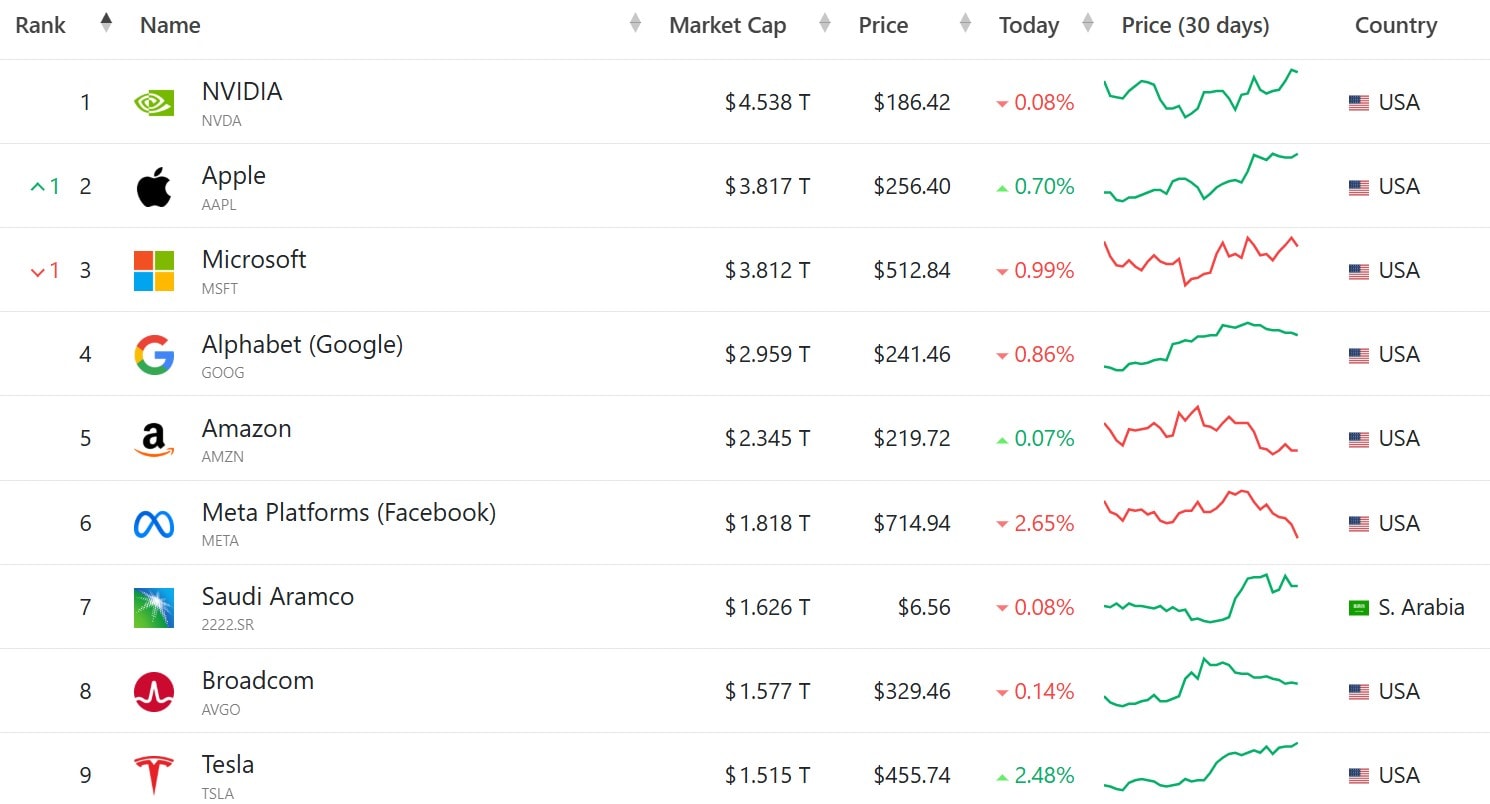Open the Tesla company name link
1490x804 pixels.
pyautogui.click(x=228, y=765)
